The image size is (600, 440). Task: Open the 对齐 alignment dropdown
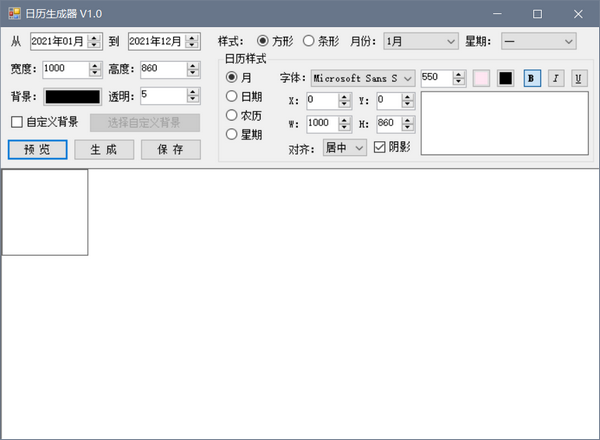[345, 148]
